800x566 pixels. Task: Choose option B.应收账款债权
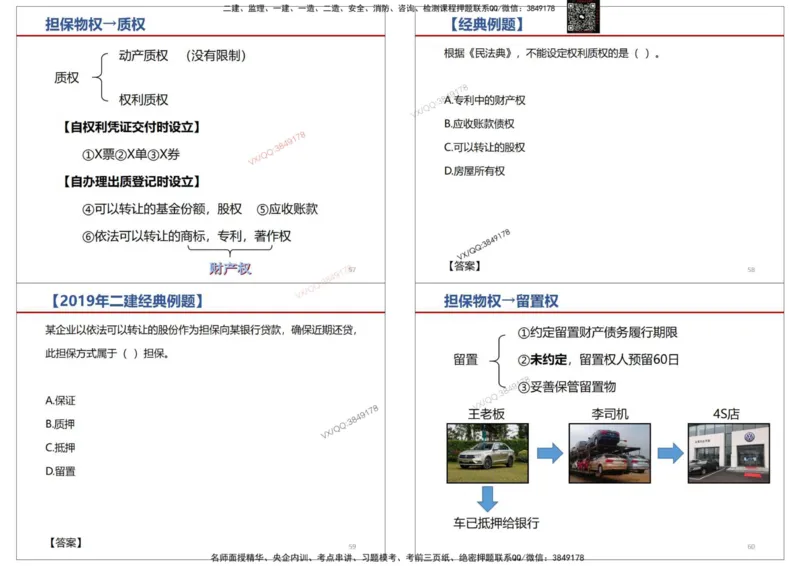479,124
